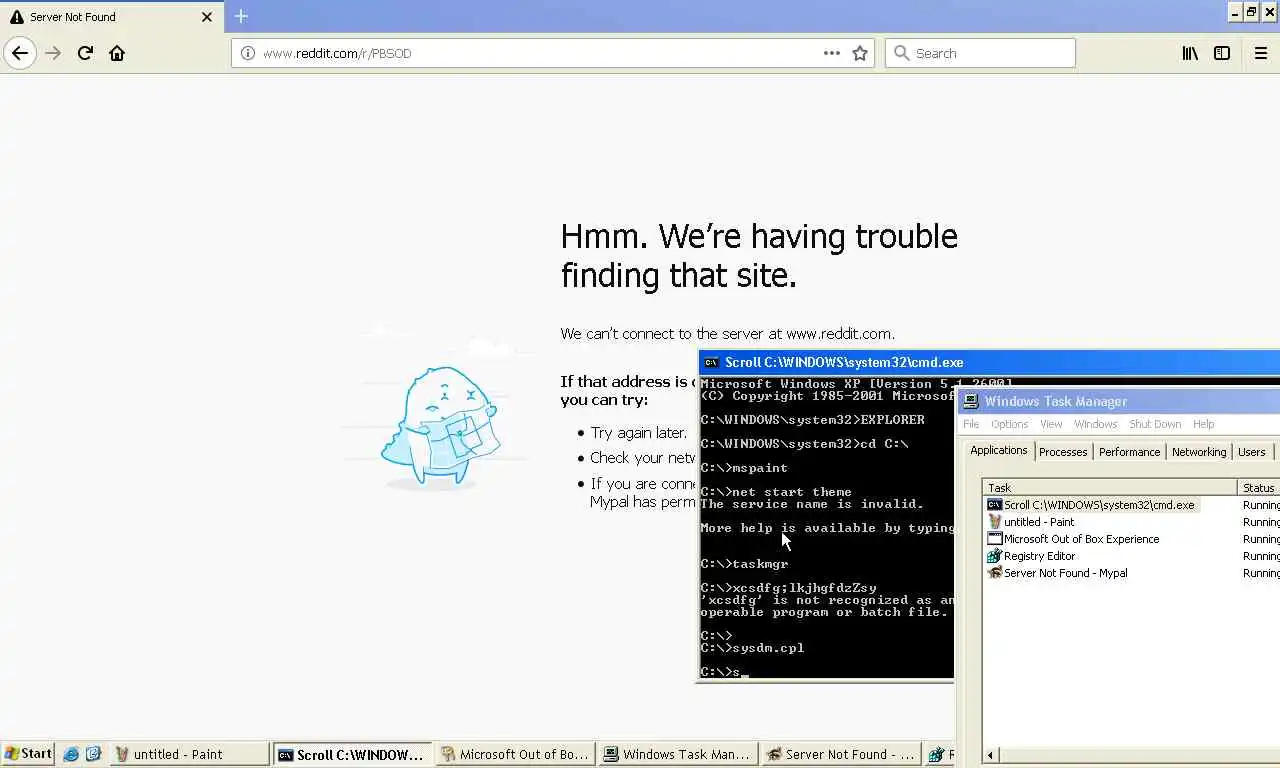
Task: Open Task Manager Shut Down menu
Action: coord(1155,424)
